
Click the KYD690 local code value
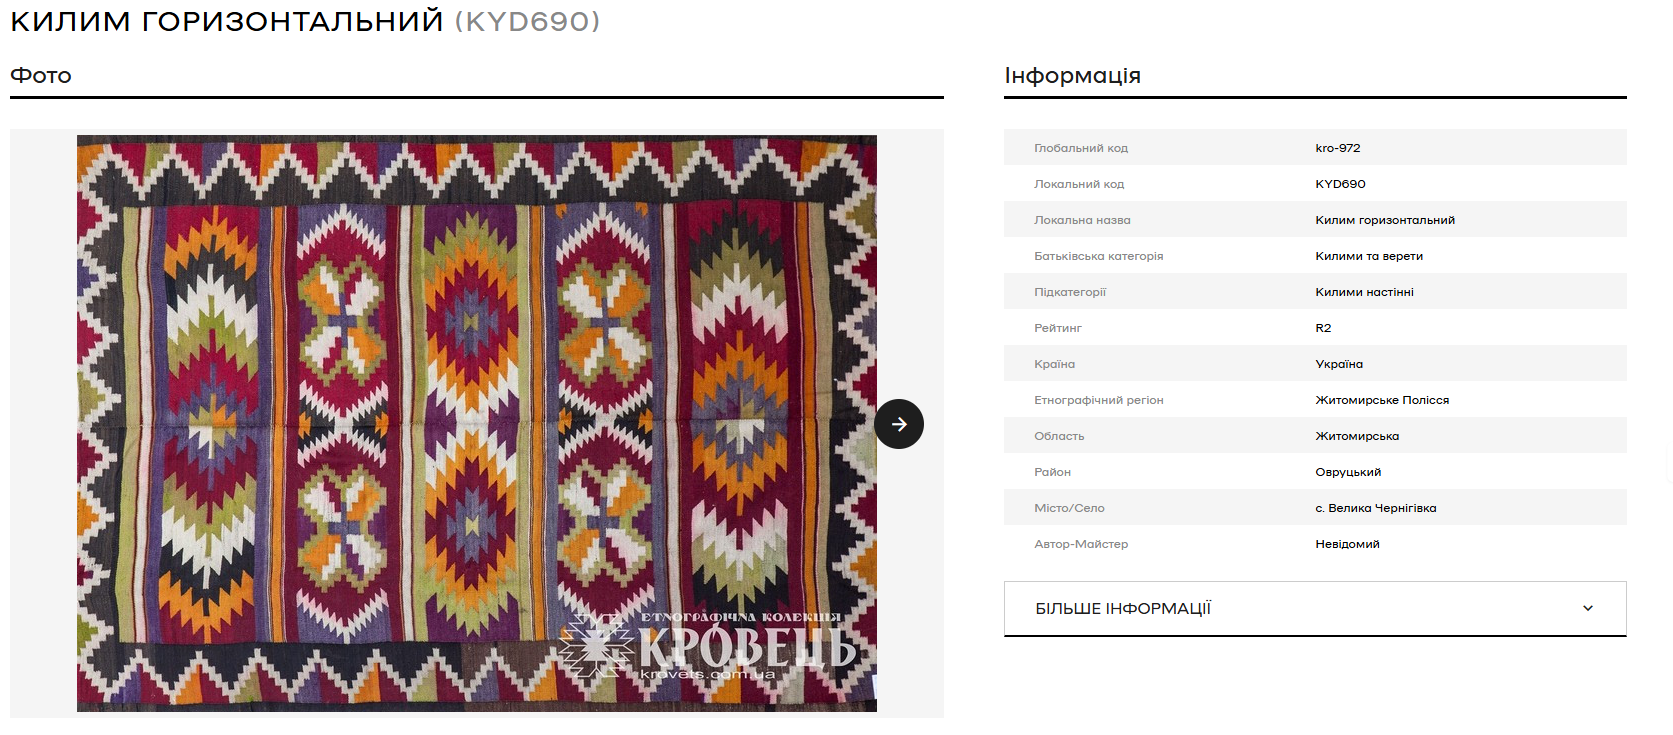click(x=1340, y=184)
